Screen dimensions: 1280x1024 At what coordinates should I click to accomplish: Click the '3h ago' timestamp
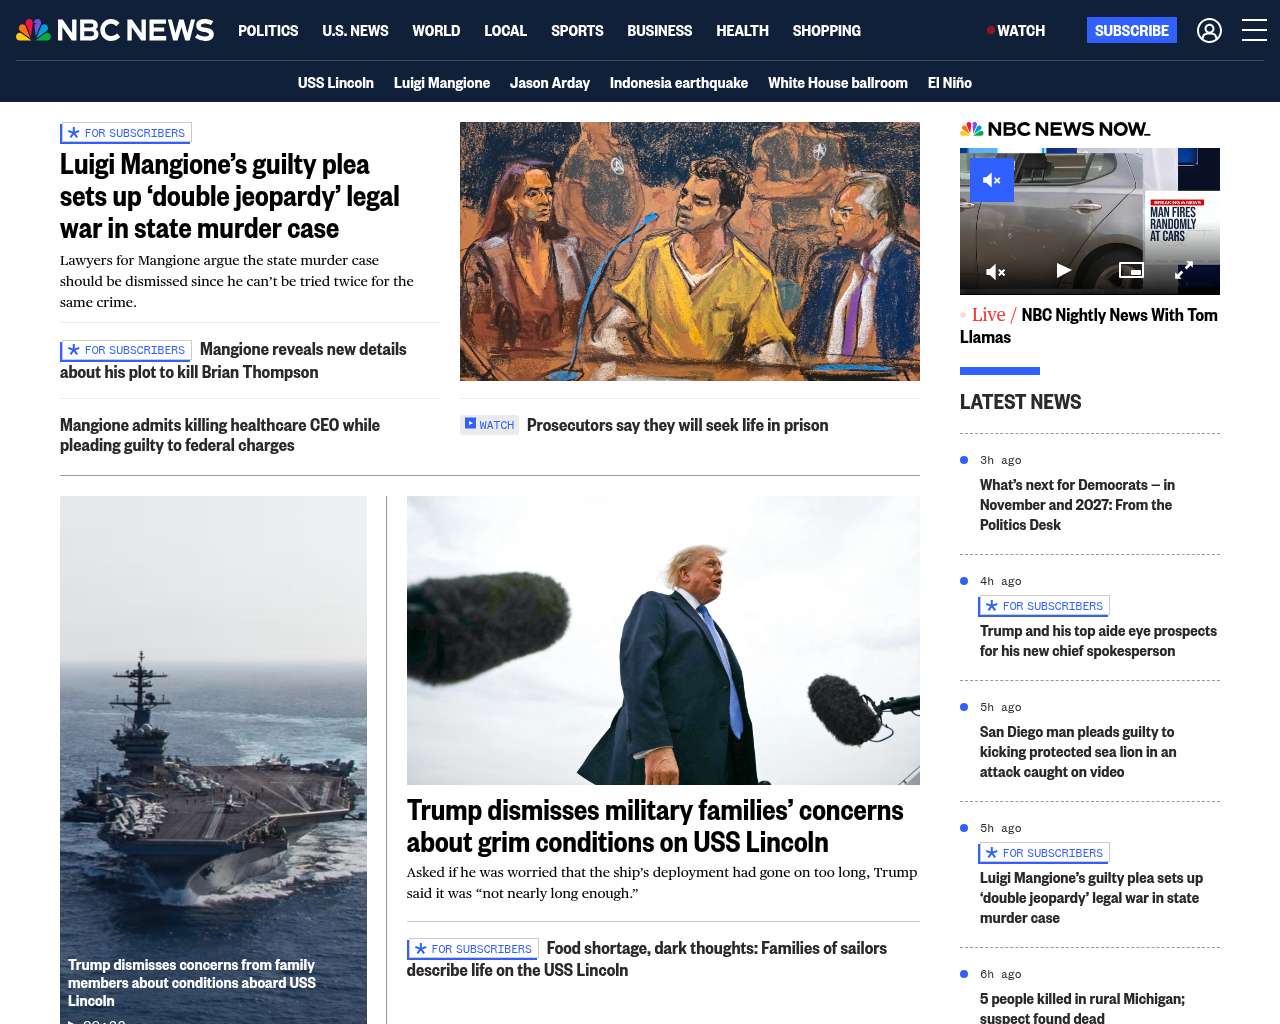pos(1000,460)
